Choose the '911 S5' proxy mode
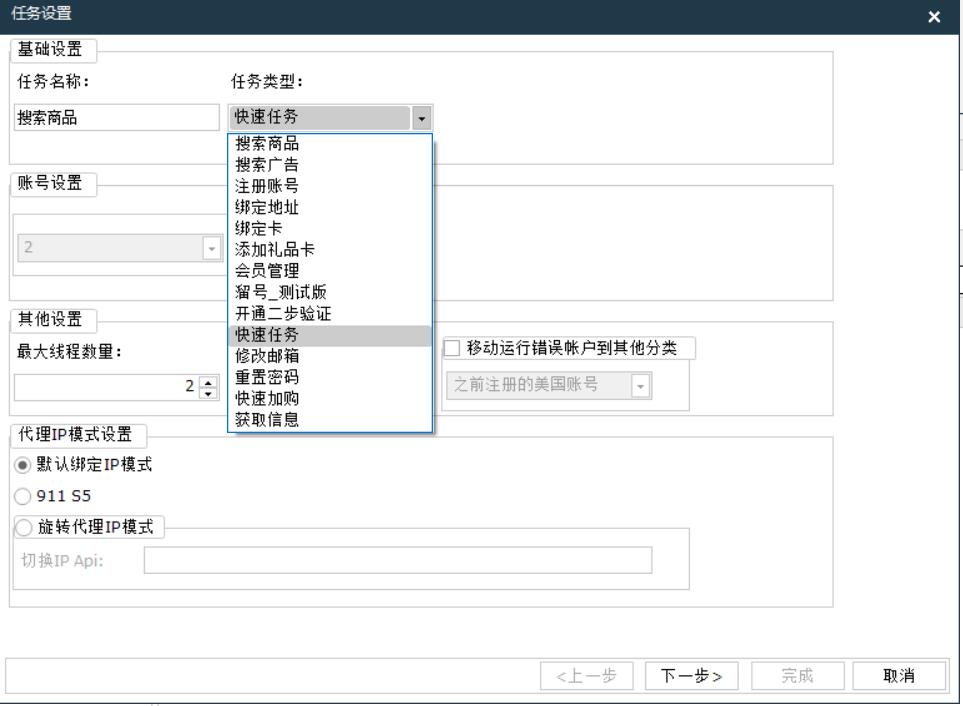The height and width of the screenshot is (706, 963). 21,496
